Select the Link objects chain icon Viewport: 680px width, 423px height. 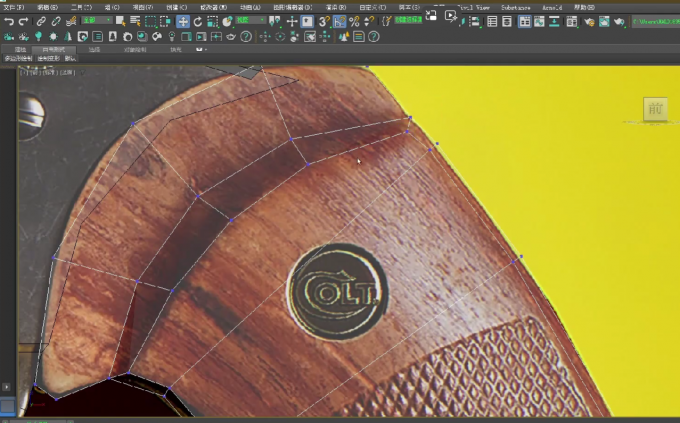(41, 21)
